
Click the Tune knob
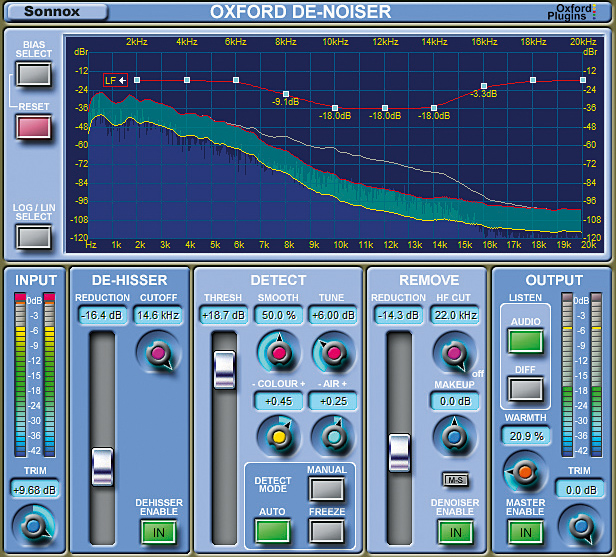point(333,352)
